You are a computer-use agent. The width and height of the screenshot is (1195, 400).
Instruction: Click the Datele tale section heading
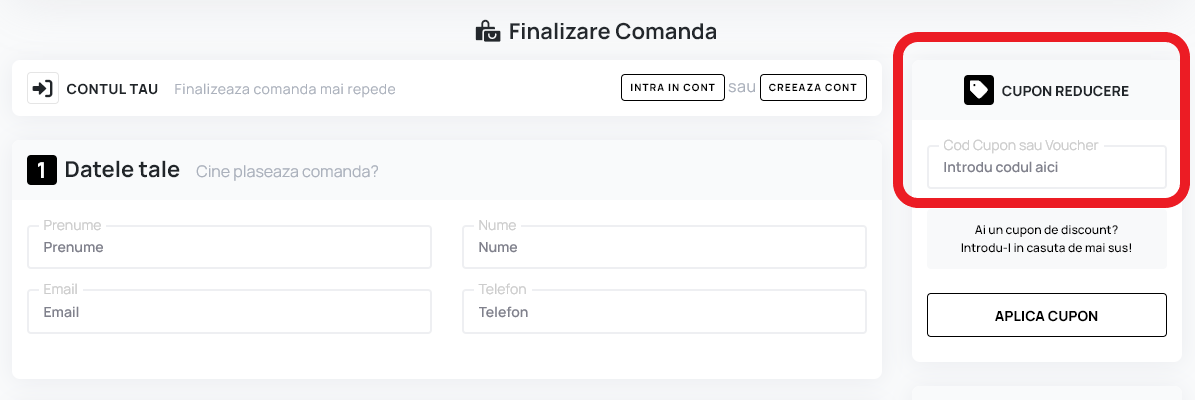pos(122,170)
